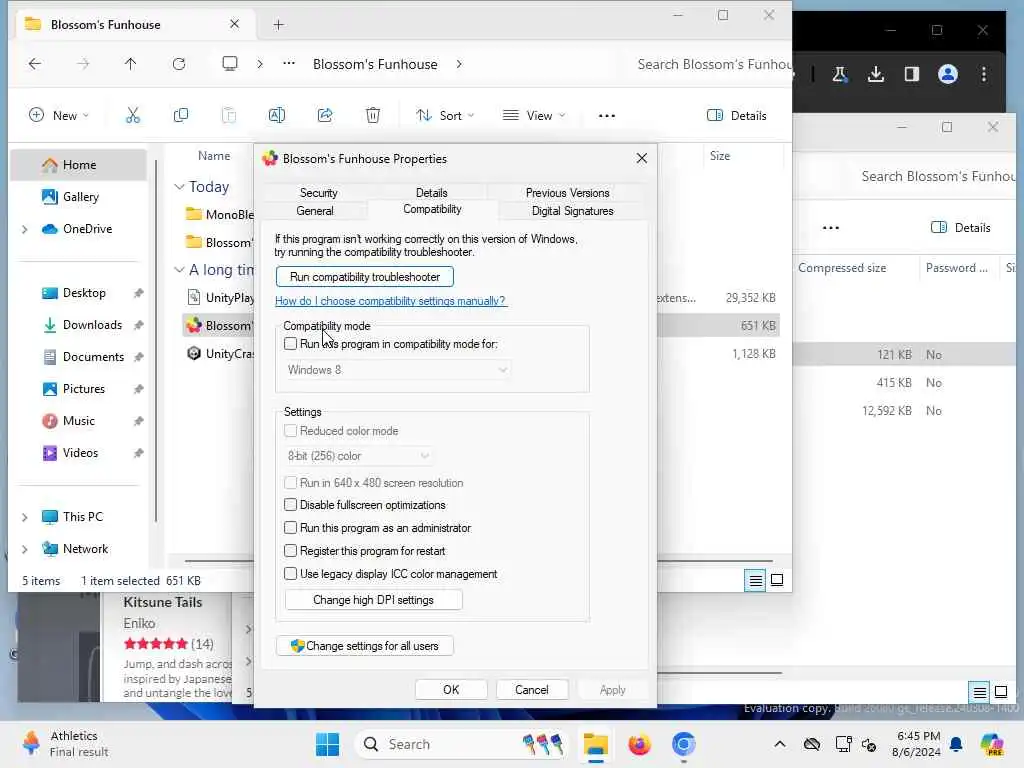Cancel the Properties dialog
Image resolution: width=1024 pixels, height=768 pixels.
tap(532, 690)
